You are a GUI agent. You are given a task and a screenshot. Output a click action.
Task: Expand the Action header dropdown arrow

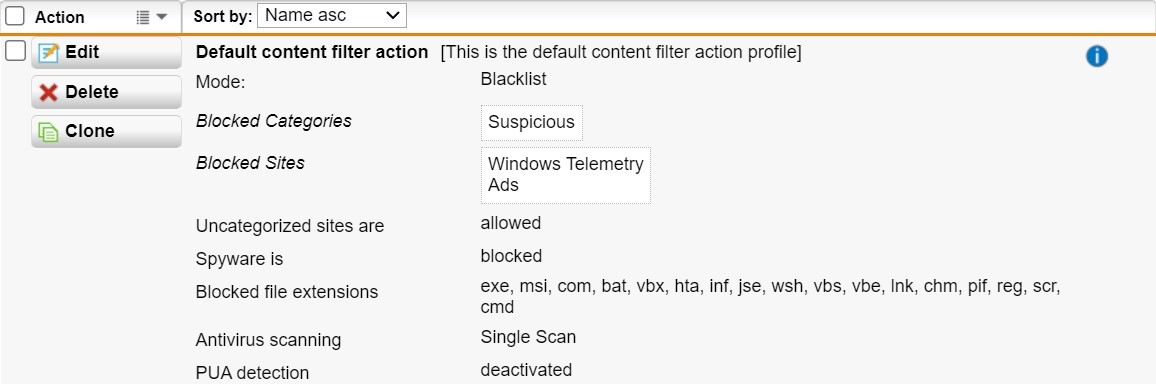tap(161, 17)
